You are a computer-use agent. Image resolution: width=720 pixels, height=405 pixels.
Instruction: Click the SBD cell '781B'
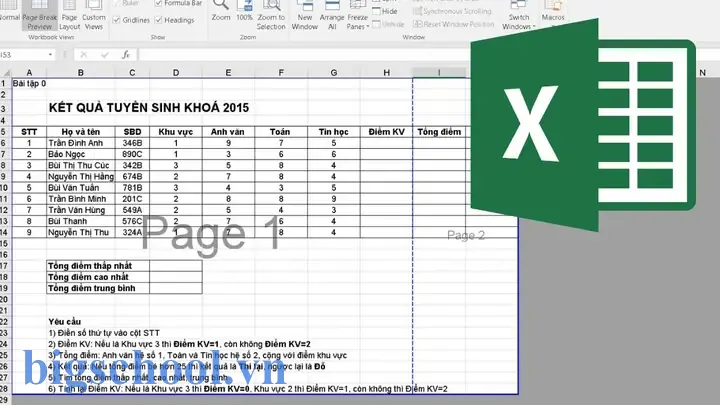tap(132, 188)
